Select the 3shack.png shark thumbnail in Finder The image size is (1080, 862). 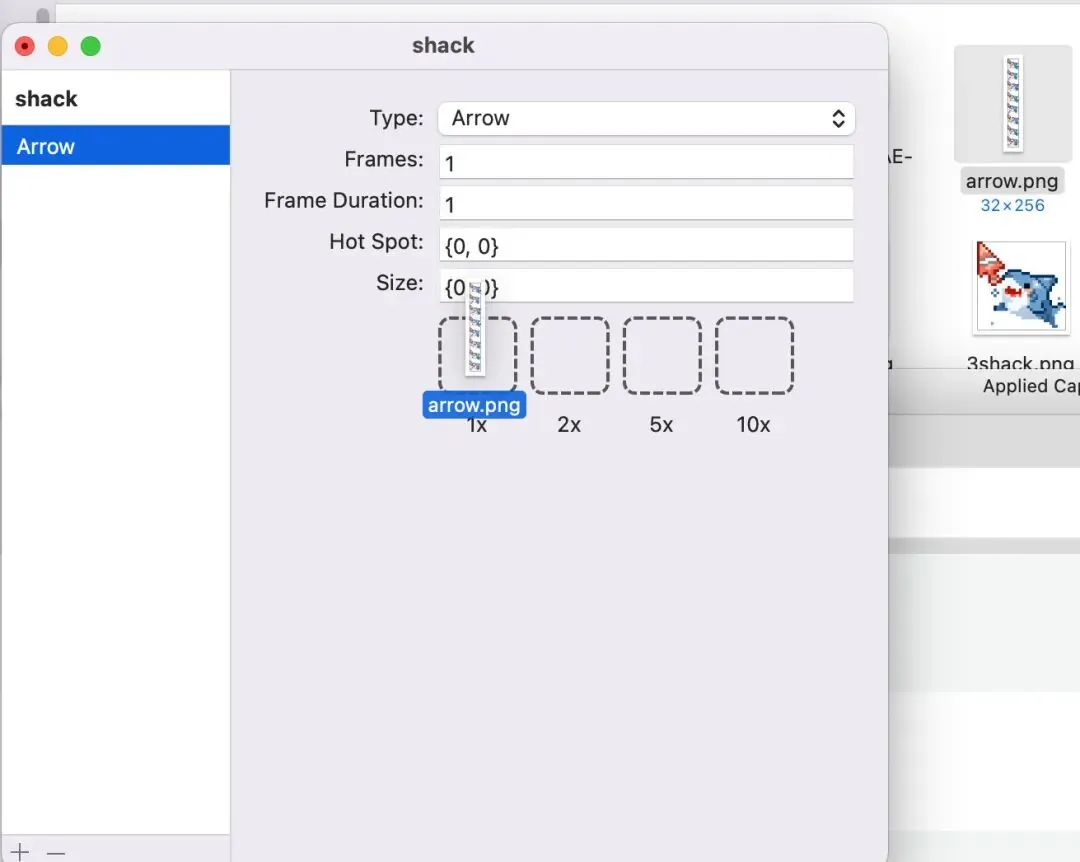1020,287
